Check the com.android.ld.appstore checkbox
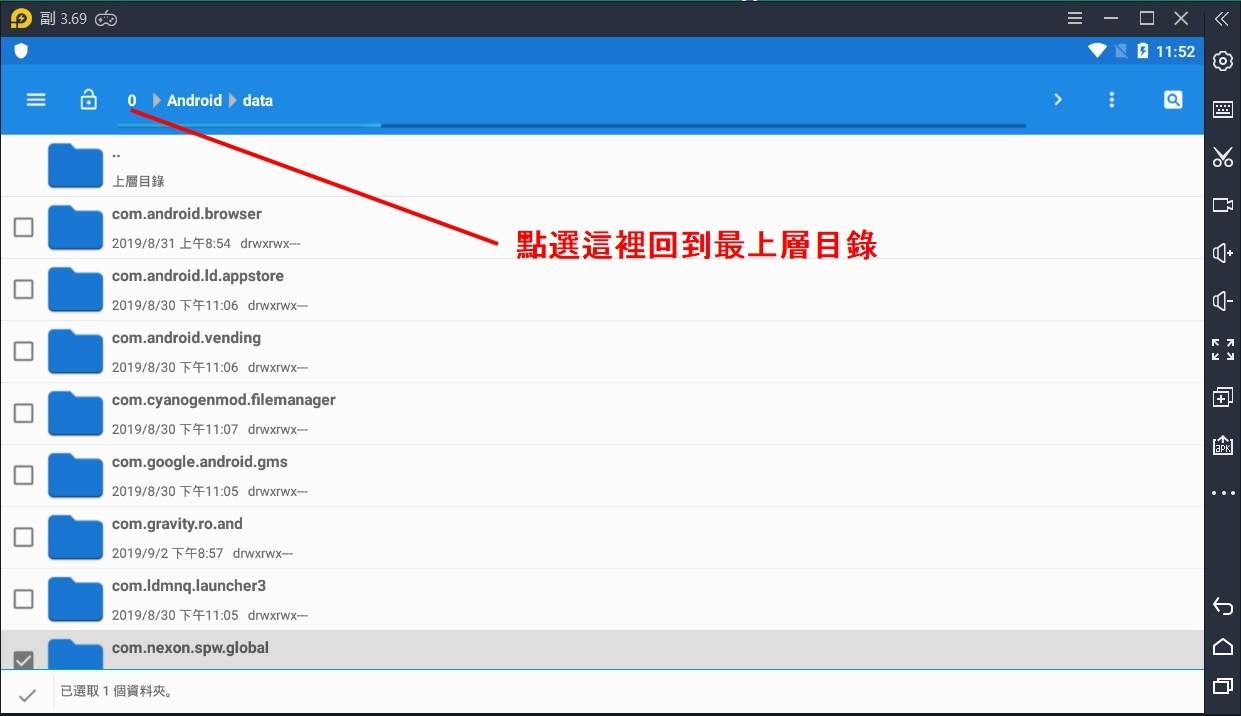The image size is (1241, 716). [x=23, y=289]
